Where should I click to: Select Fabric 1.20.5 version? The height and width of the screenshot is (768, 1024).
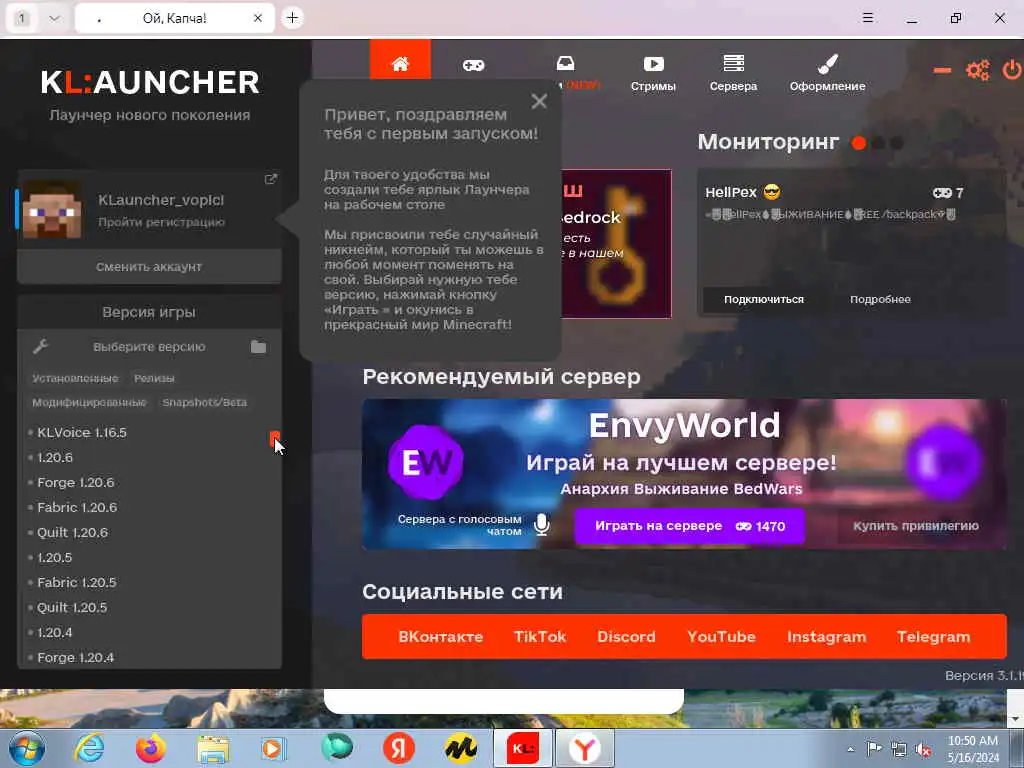pyautogui.click(x=76, y=582)
